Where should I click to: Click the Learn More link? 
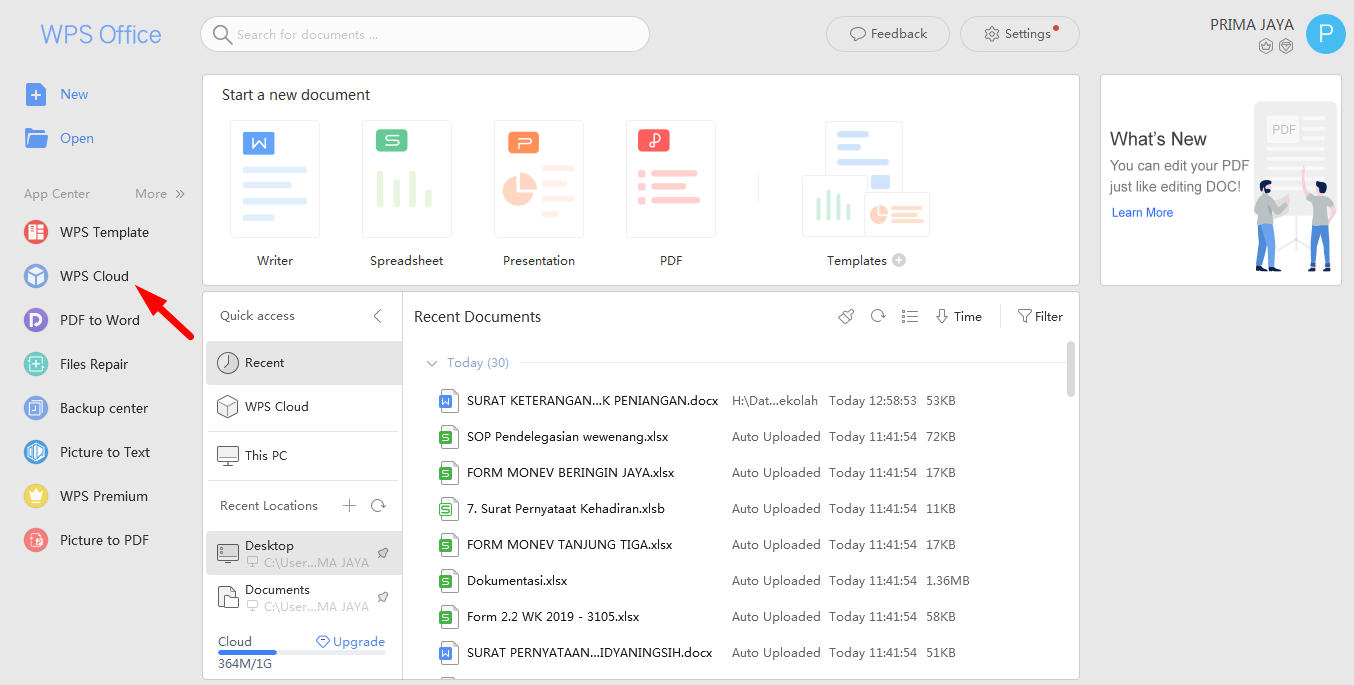pyautogui.click(x=1142, y=213)
